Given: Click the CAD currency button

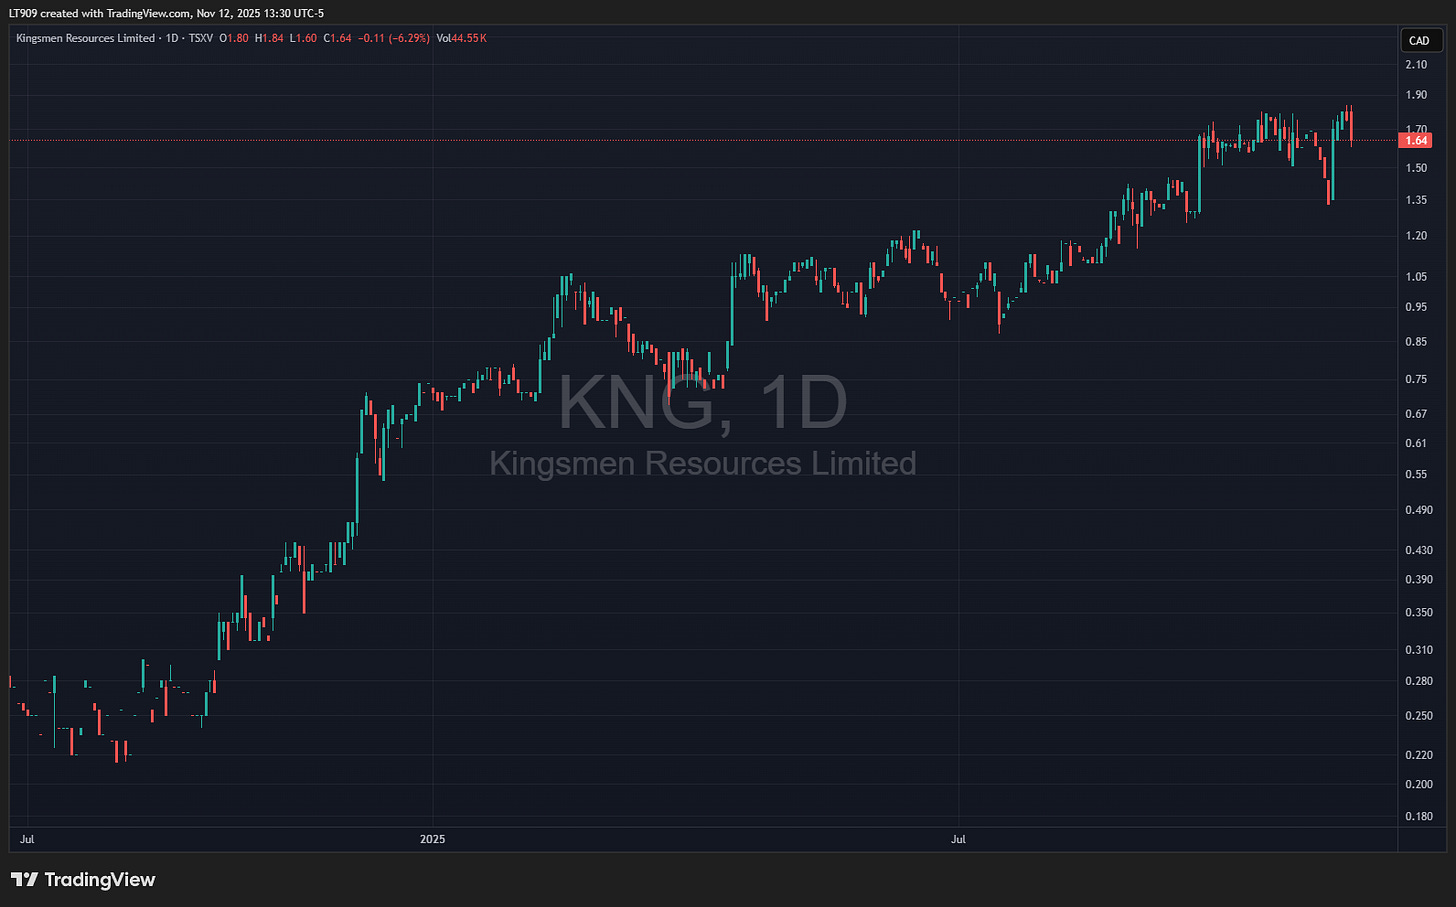Looking at the screenshot, I should (1419, 41).
